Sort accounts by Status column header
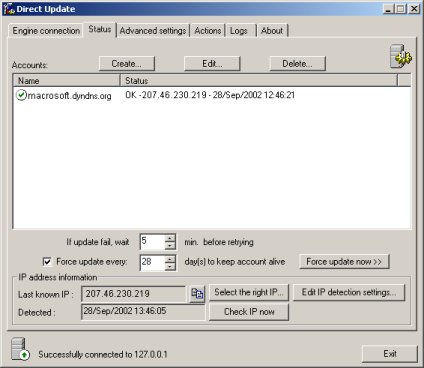424x368 pixels. [259, 81]
